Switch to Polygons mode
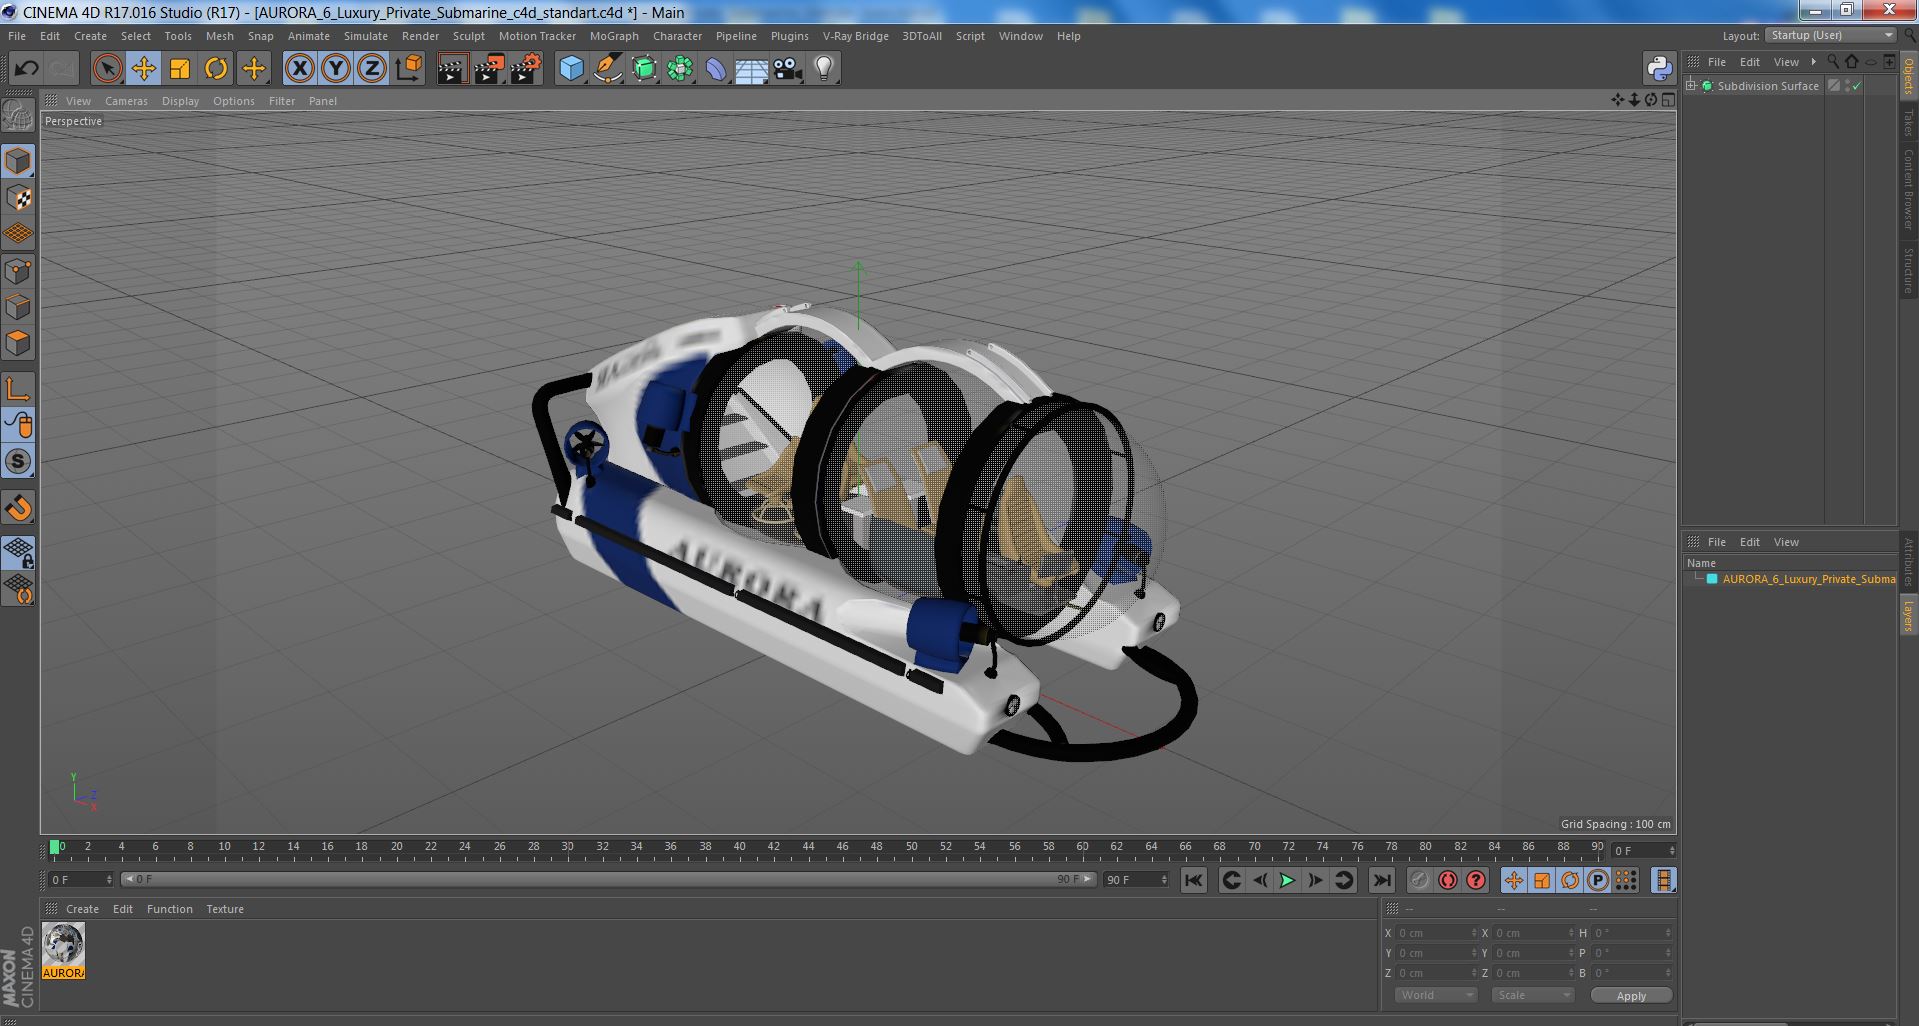The height and width of the screenshot is (1026, 1919). (18, 343)
